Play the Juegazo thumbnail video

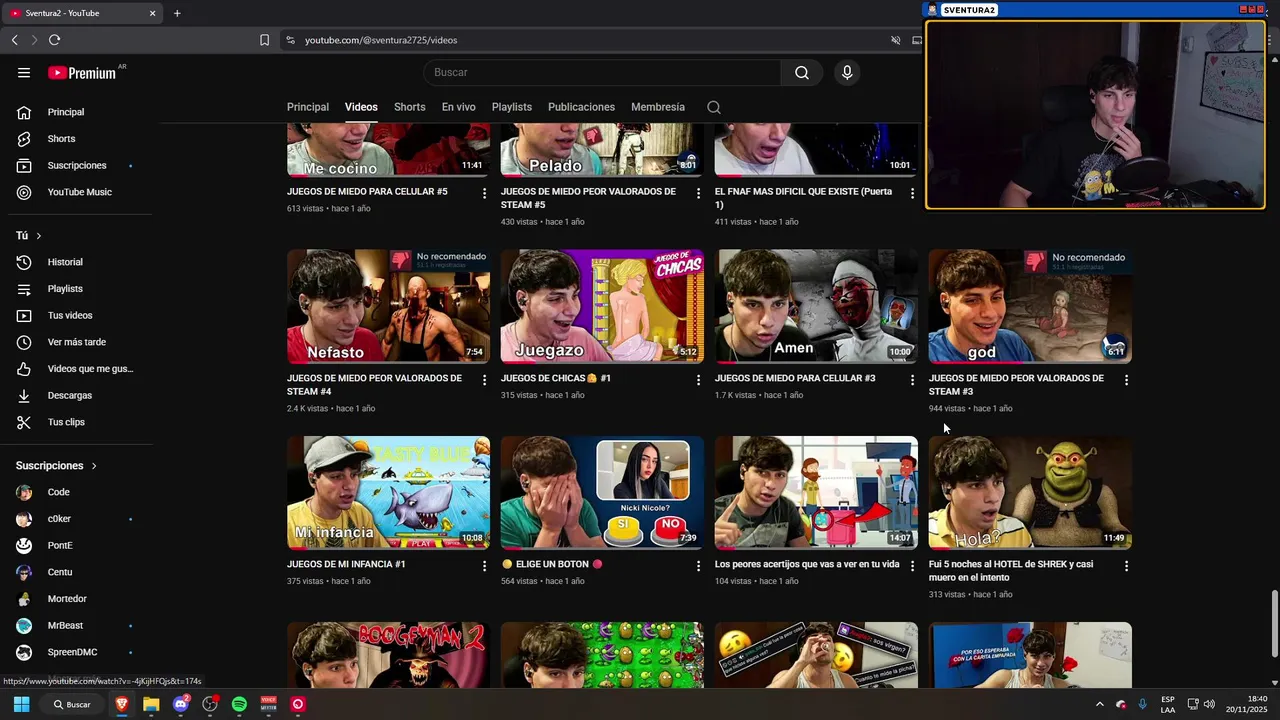coord(602,306)
